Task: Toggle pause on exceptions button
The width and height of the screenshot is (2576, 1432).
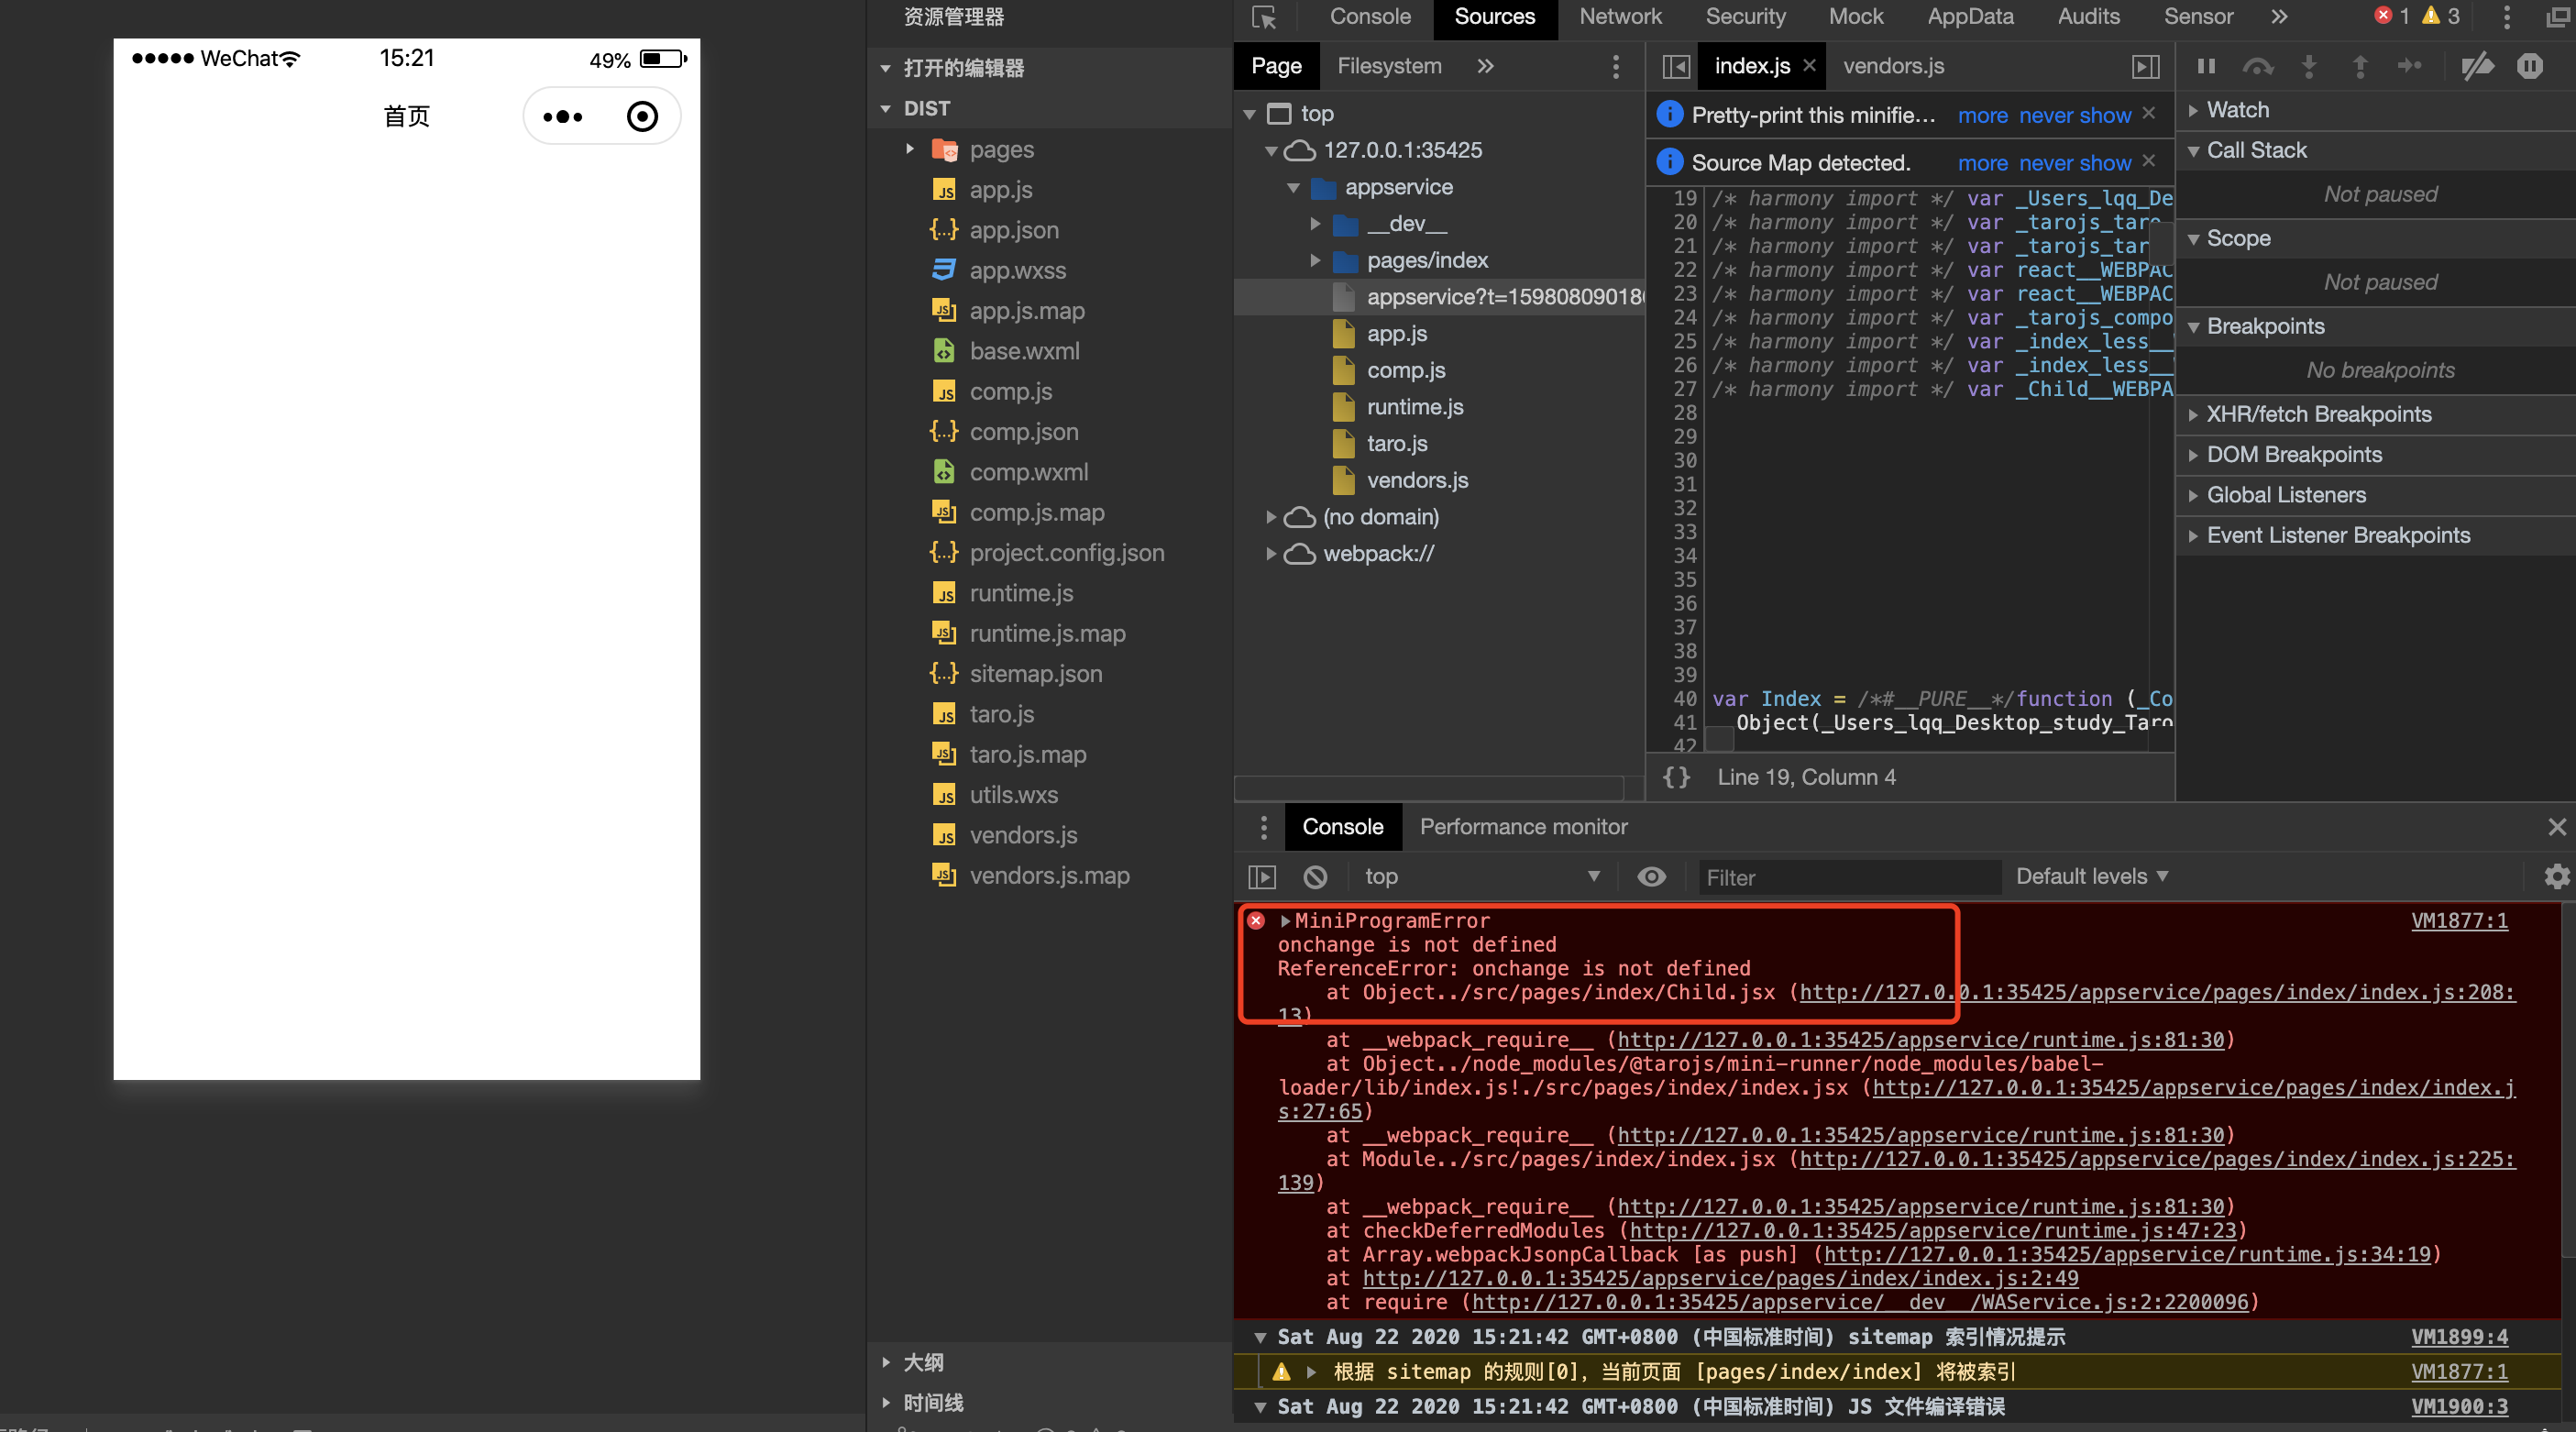Action: pos(2529,66)
